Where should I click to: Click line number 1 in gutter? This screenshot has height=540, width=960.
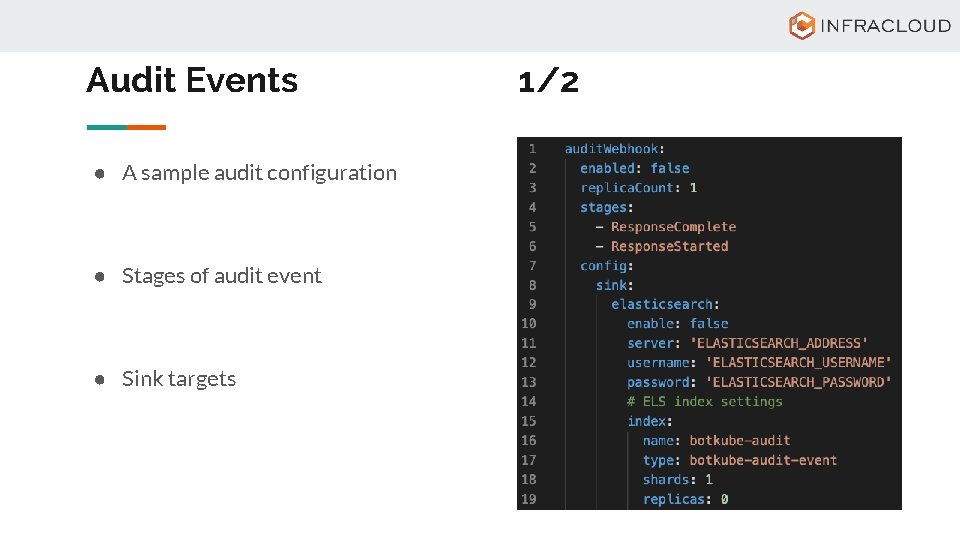(x=533, y=149)
